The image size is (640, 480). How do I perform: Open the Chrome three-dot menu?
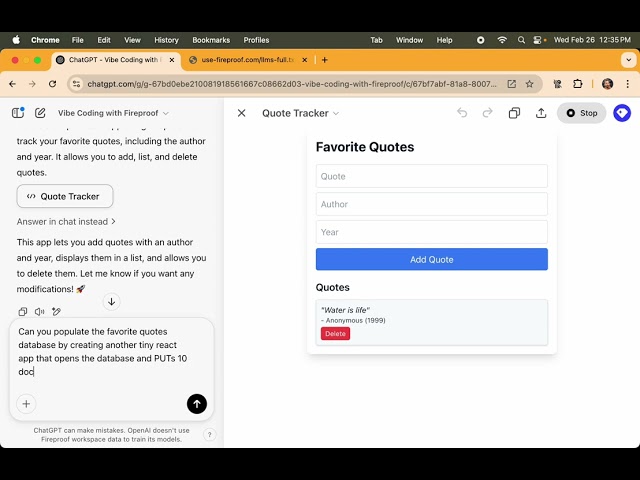627,84
